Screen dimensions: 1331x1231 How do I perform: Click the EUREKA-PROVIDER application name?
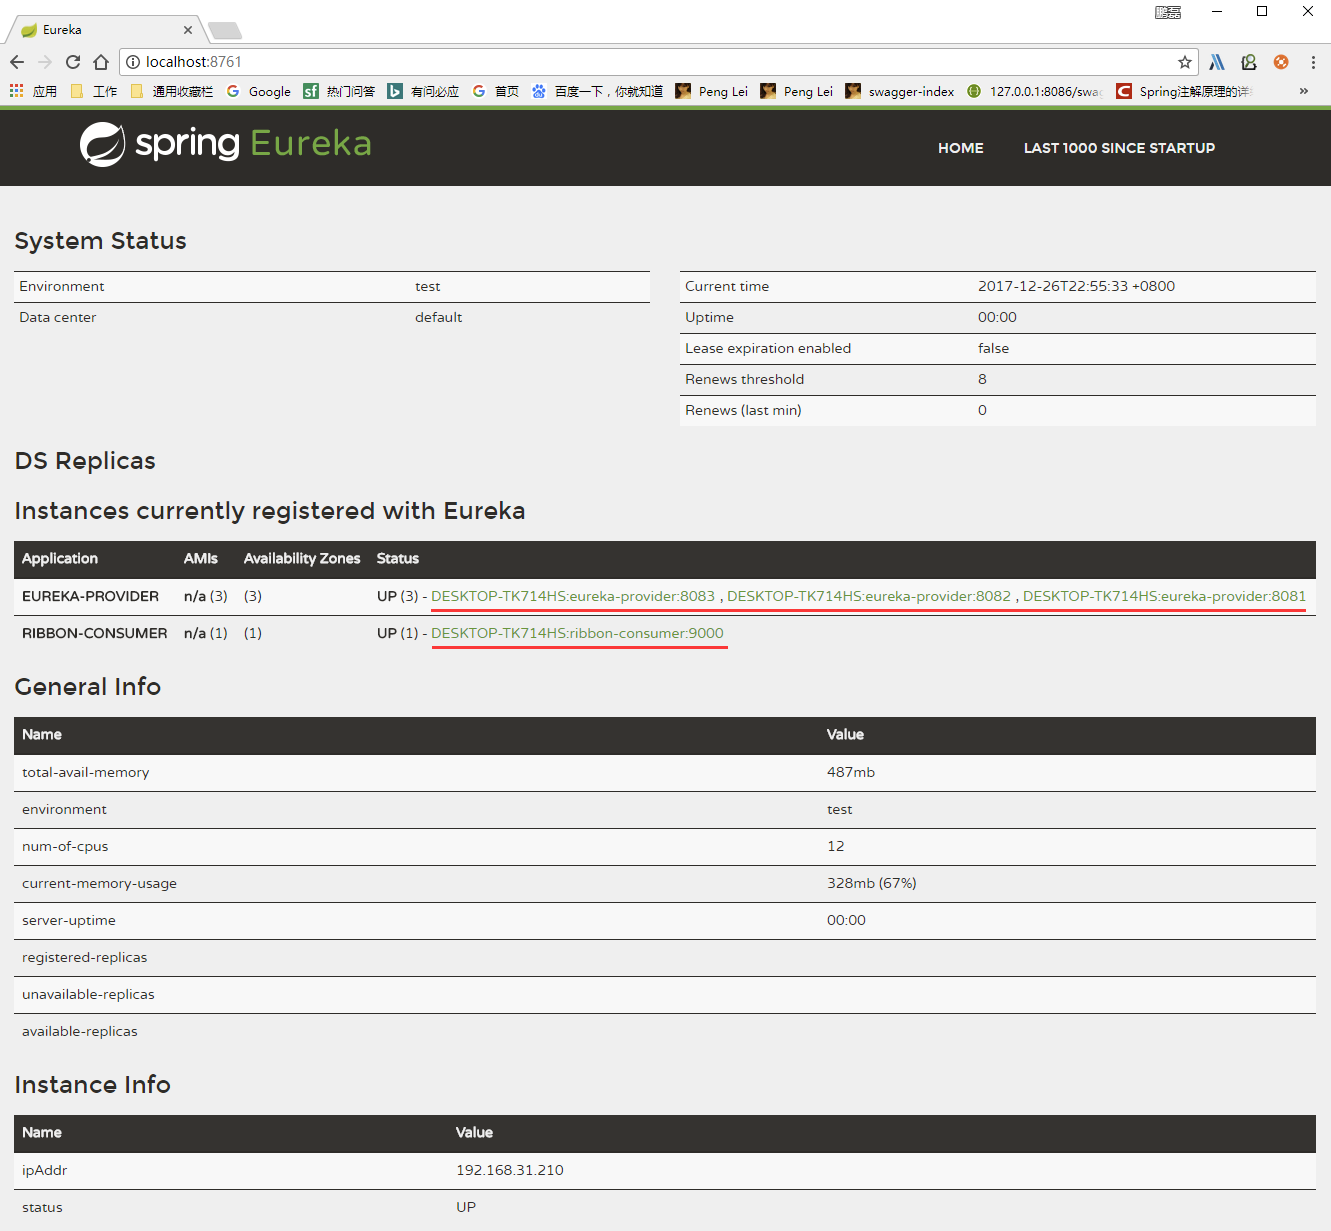point(90,596)
